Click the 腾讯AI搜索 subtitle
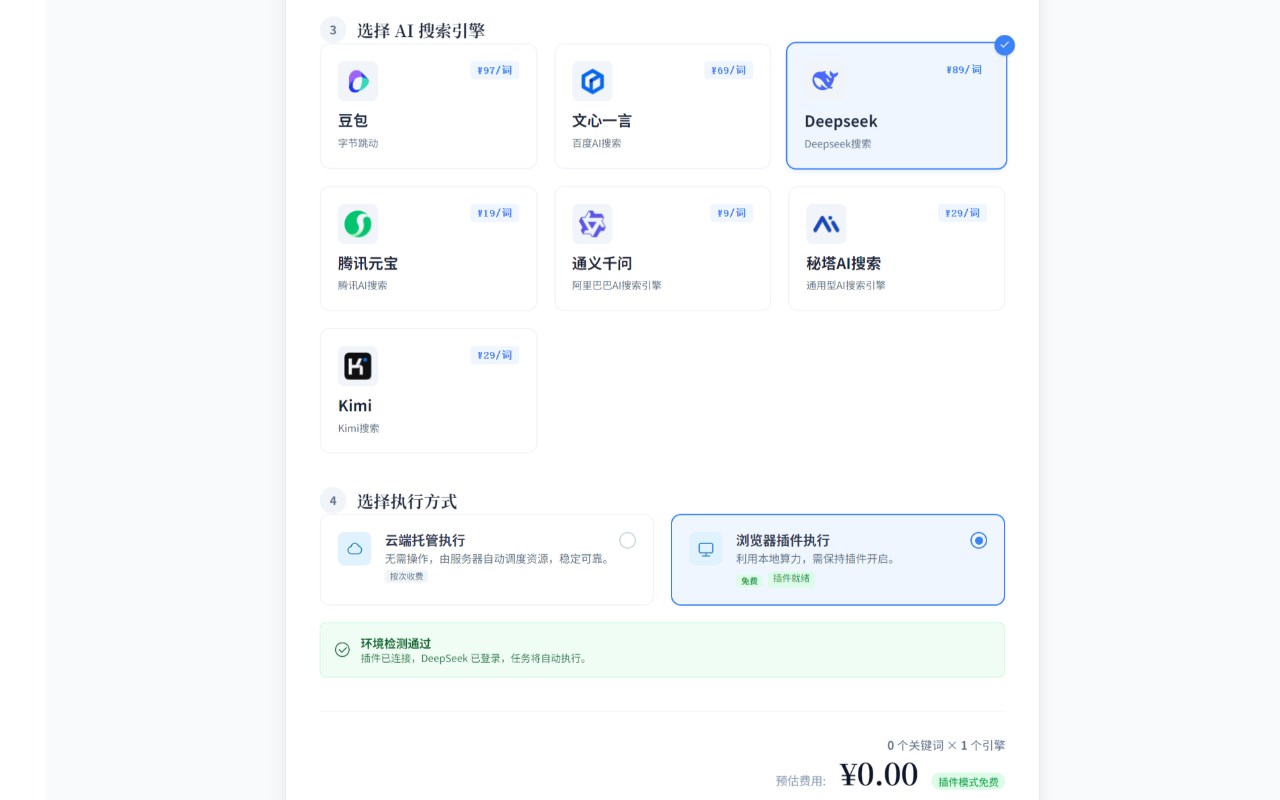The image size is (1280, 800). tap(363, 285)
